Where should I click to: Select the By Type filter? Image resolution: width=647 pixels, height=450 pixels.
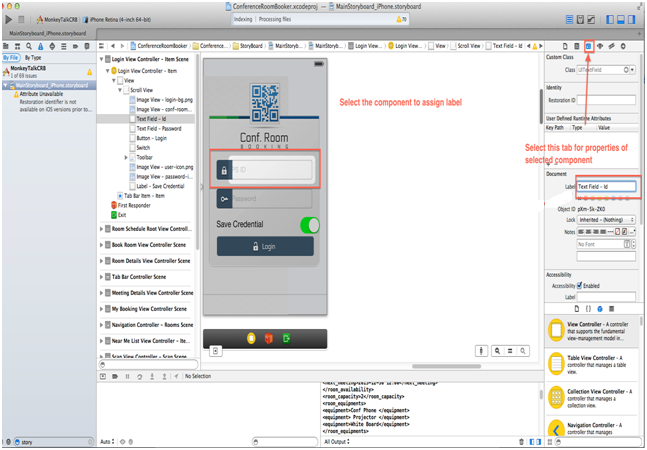point(33,58)
